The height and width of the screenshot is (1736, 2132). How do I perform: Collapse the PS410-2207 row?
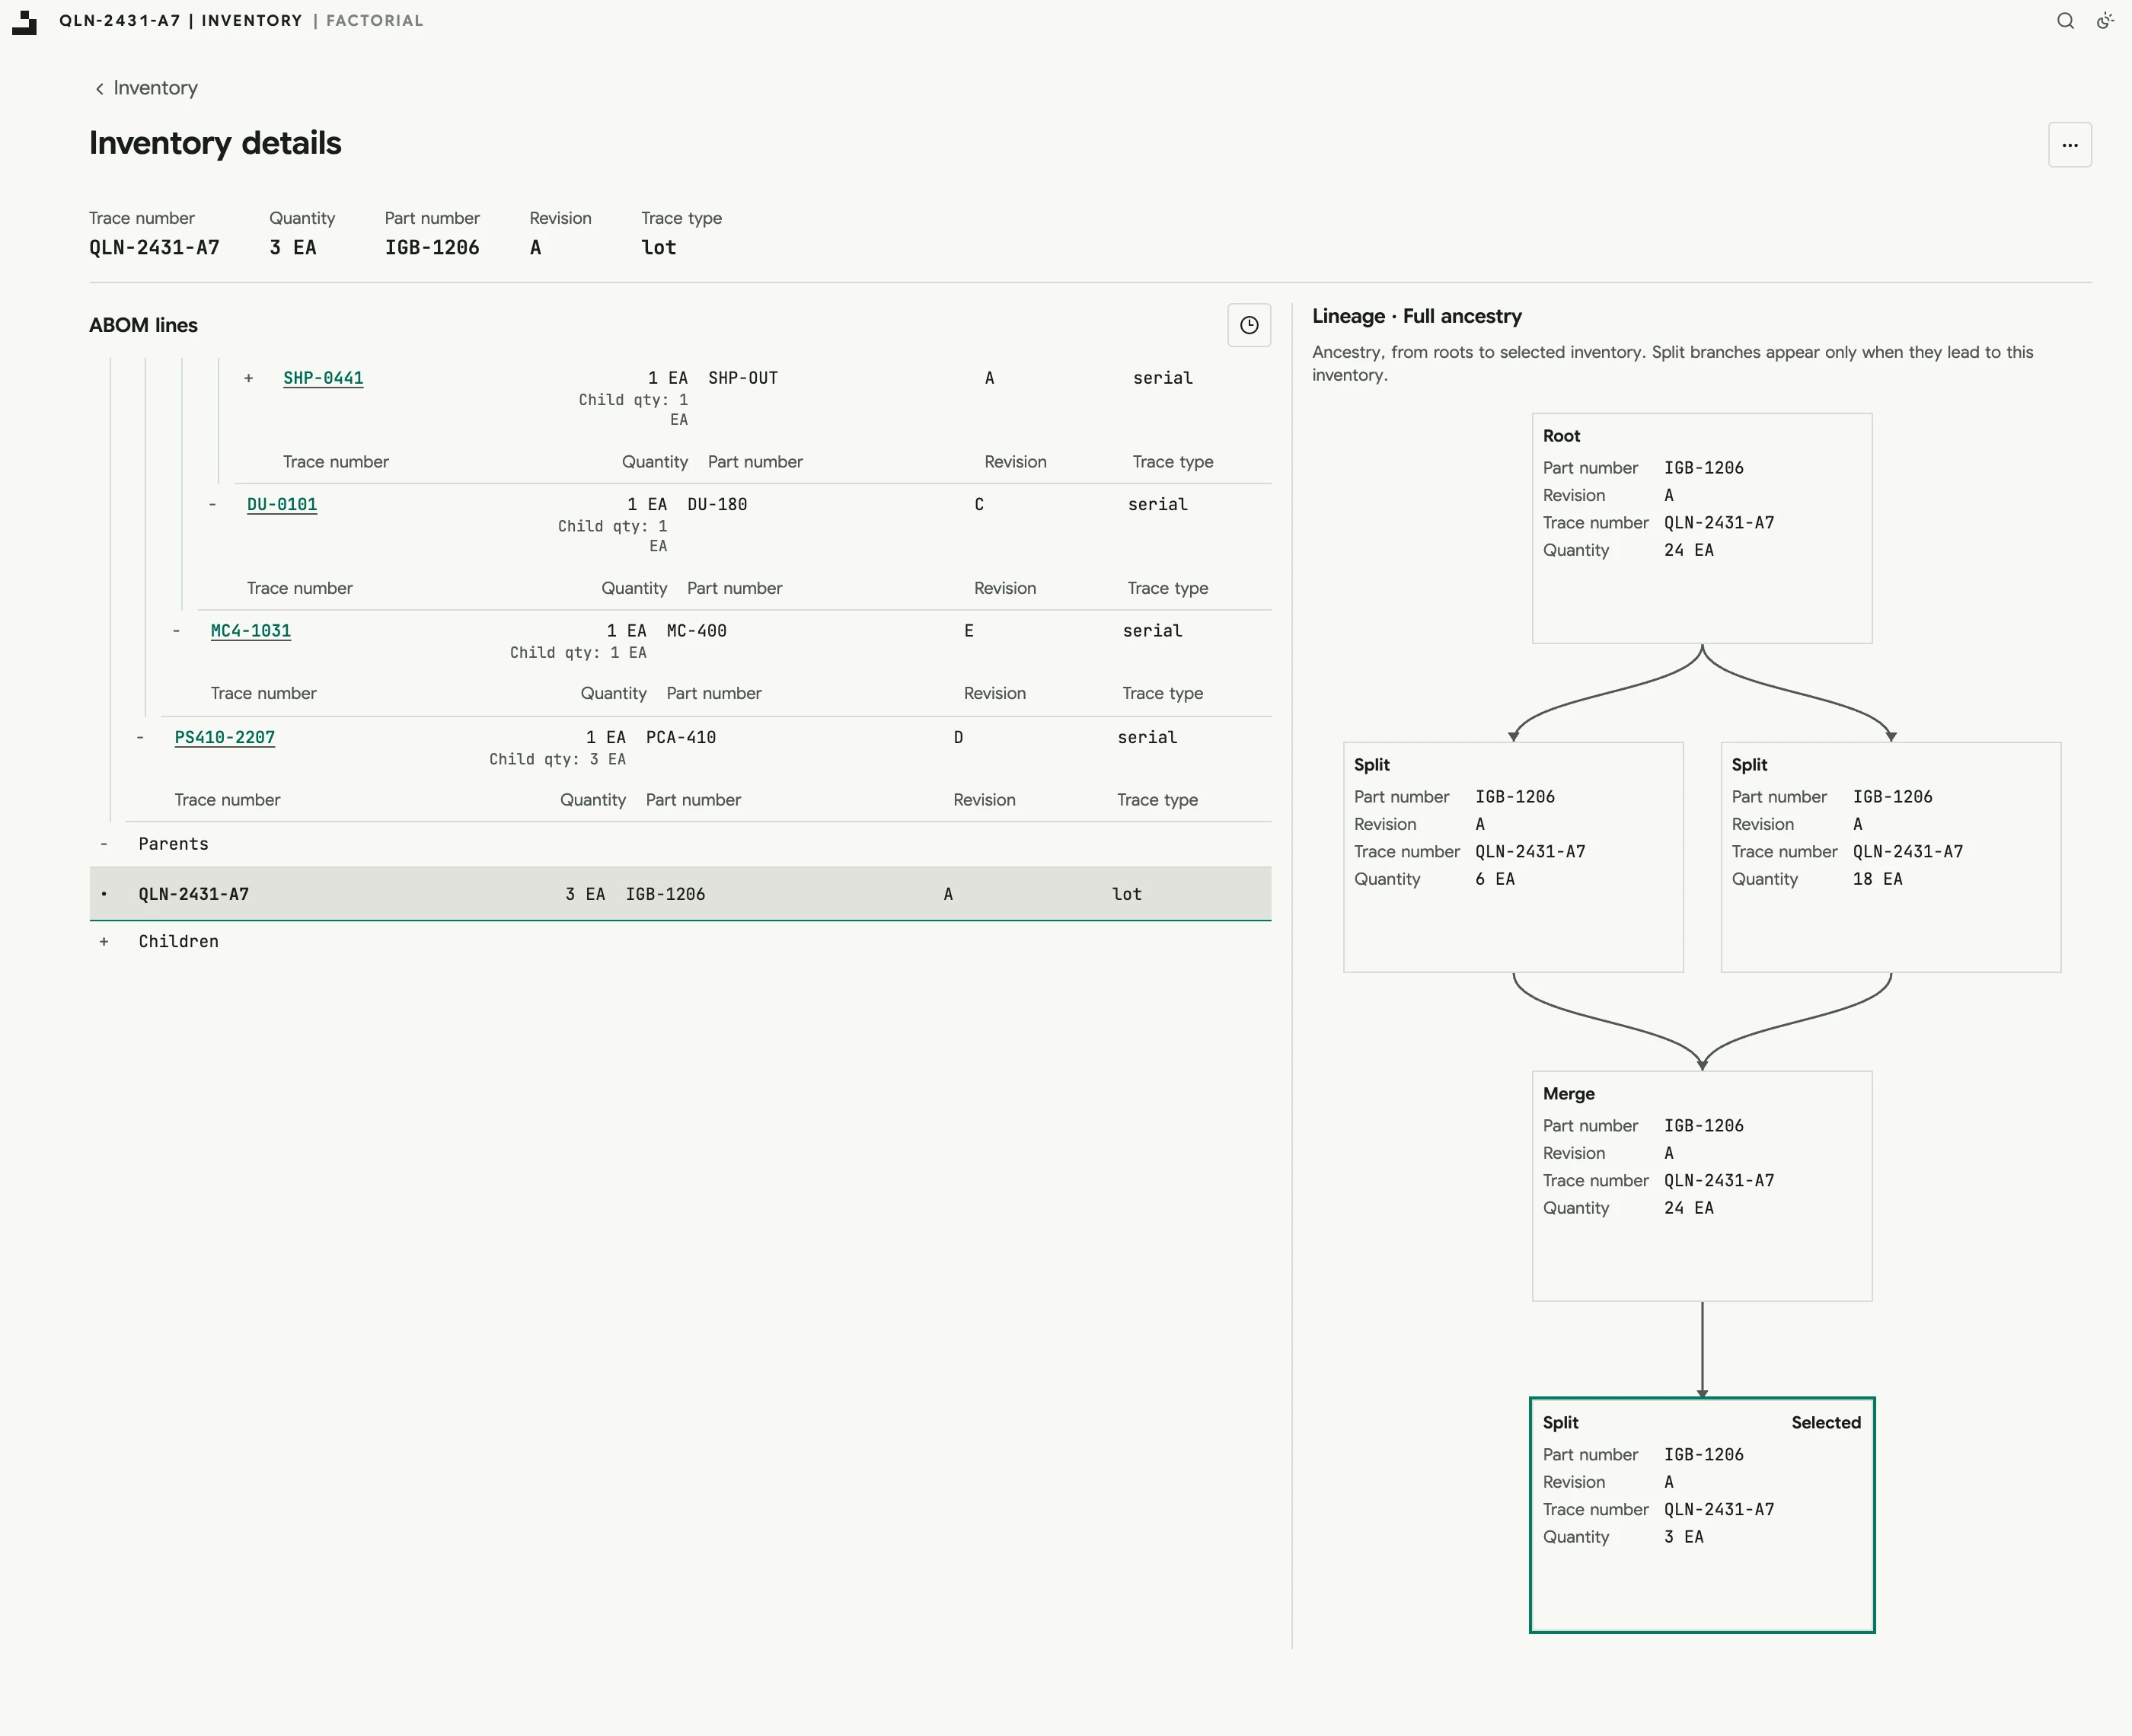click(x=140, y=737)
